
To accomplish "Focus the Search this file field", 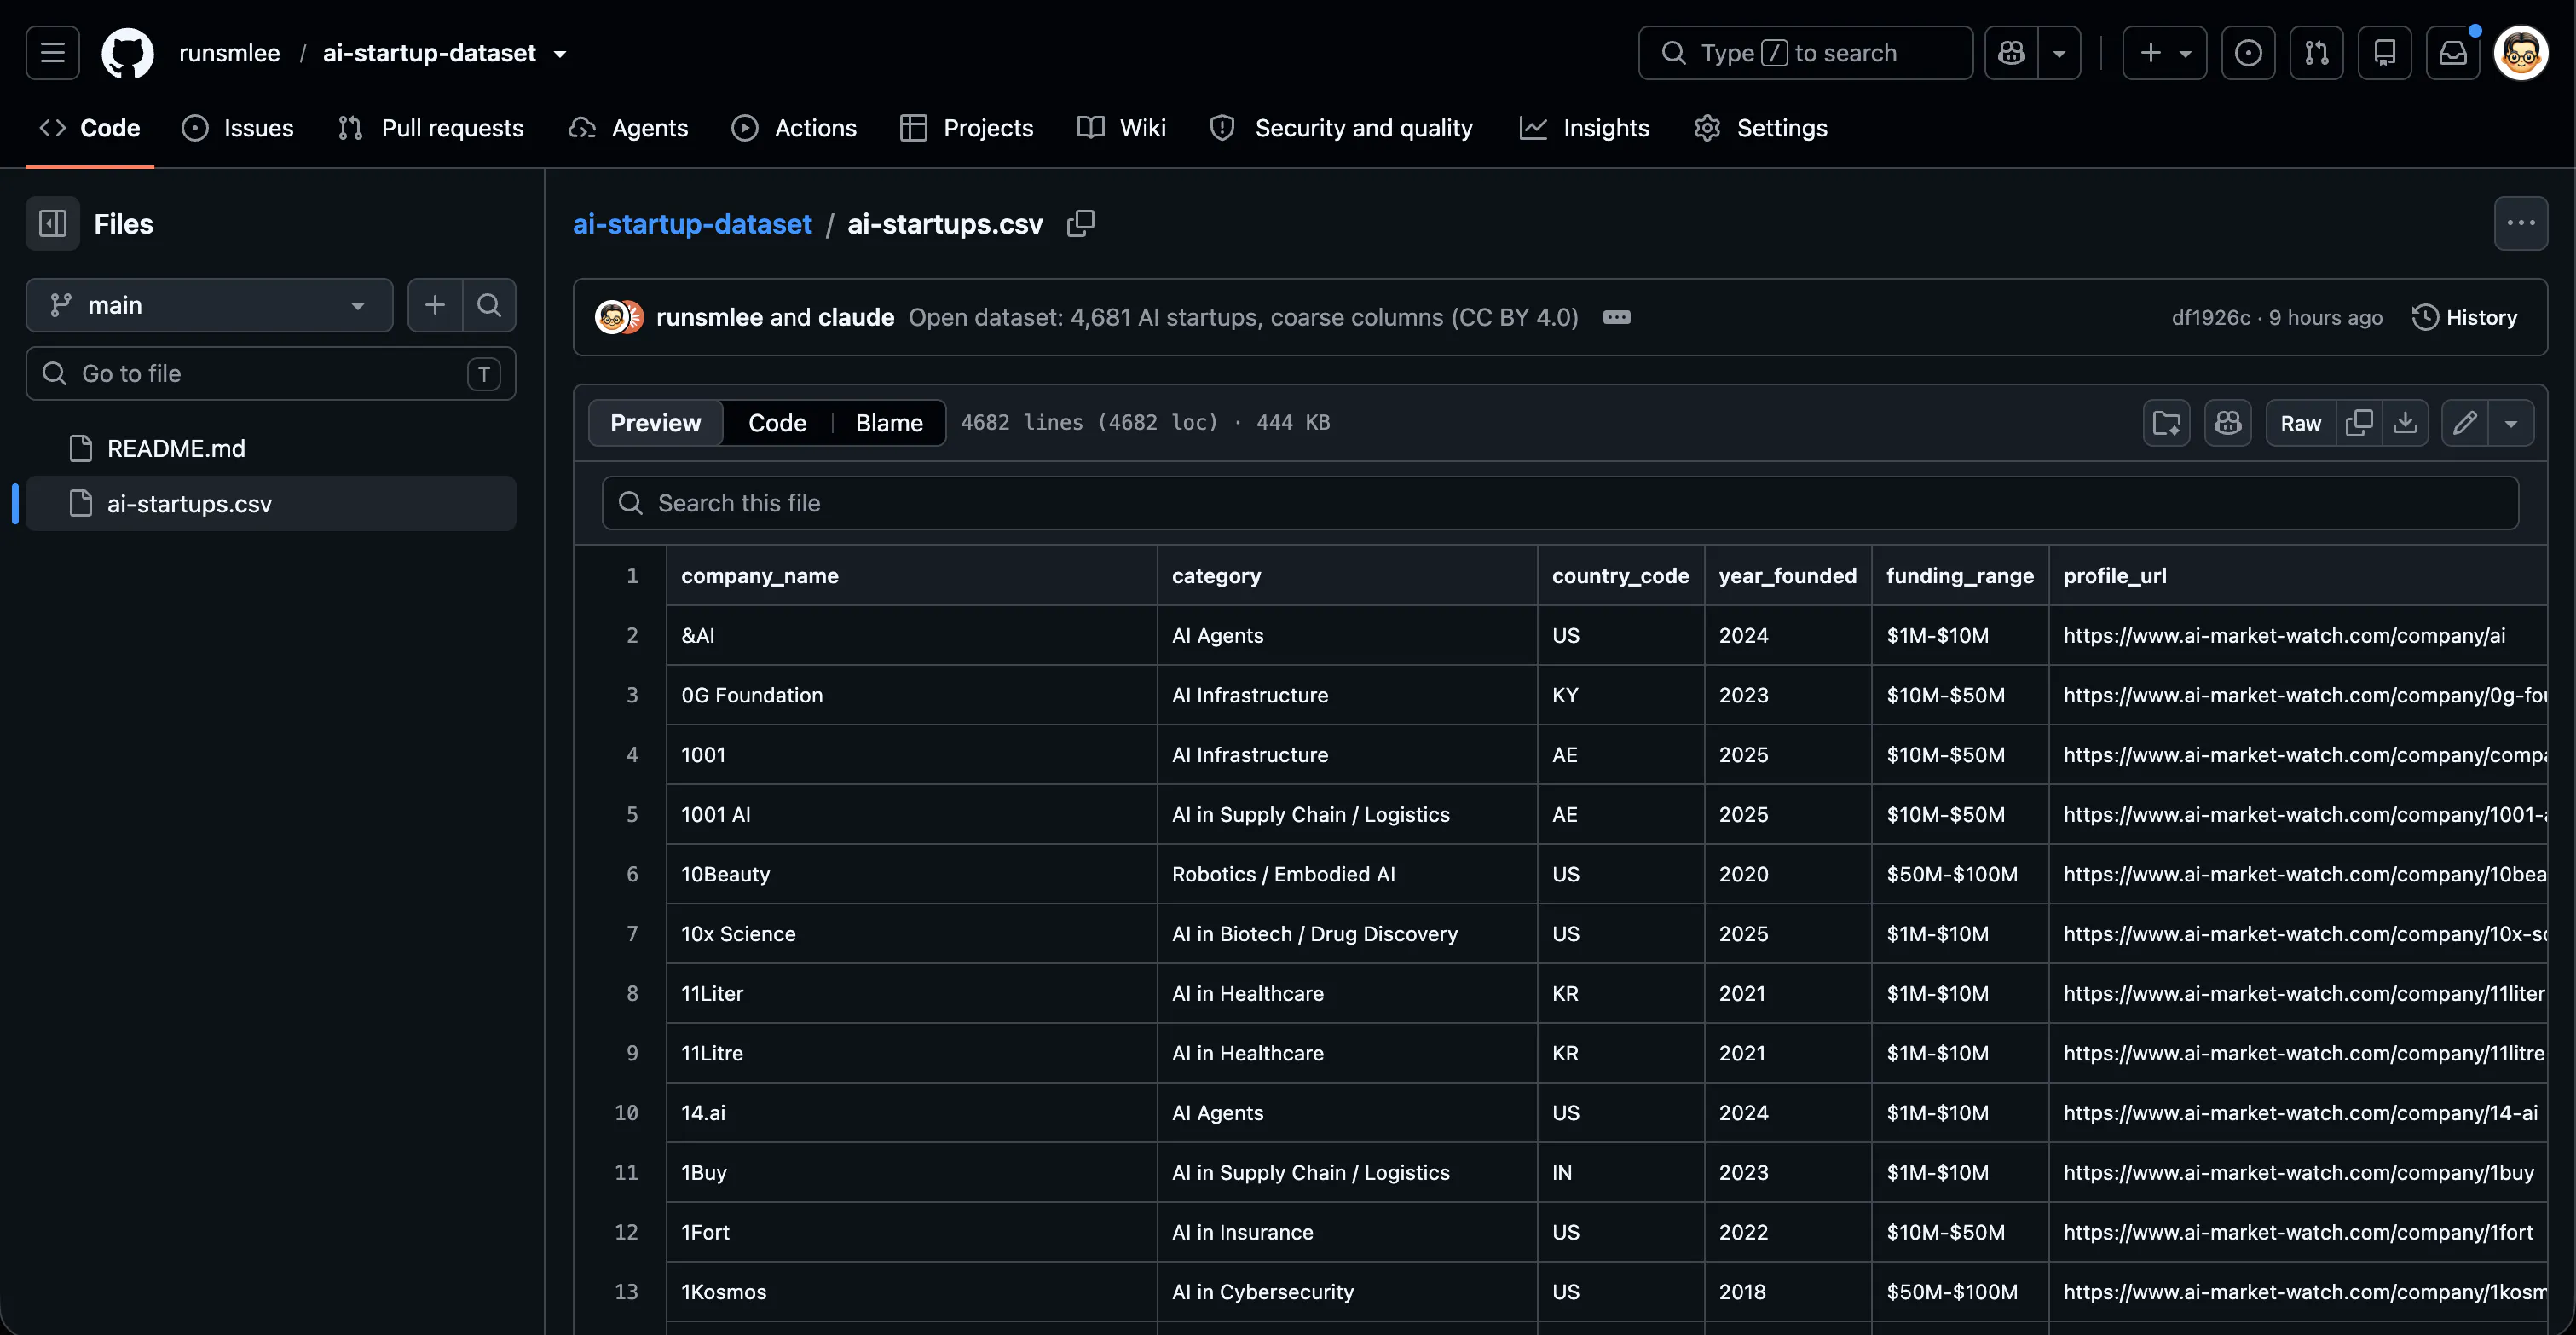I will 1560,503.
